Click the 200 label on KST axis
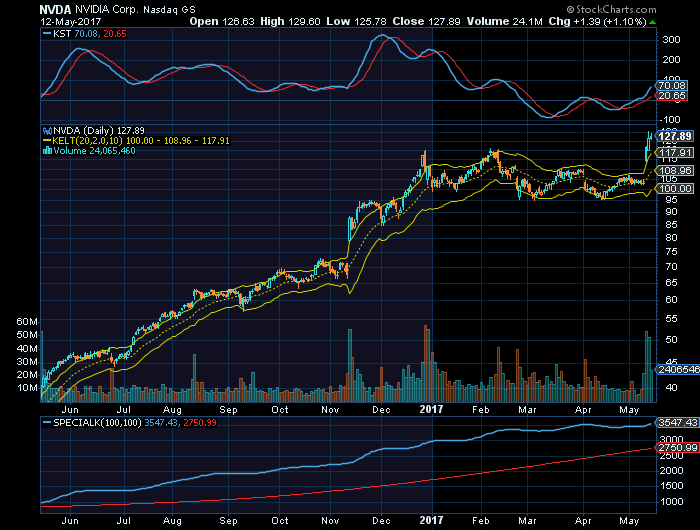 [x=671, y=60]
